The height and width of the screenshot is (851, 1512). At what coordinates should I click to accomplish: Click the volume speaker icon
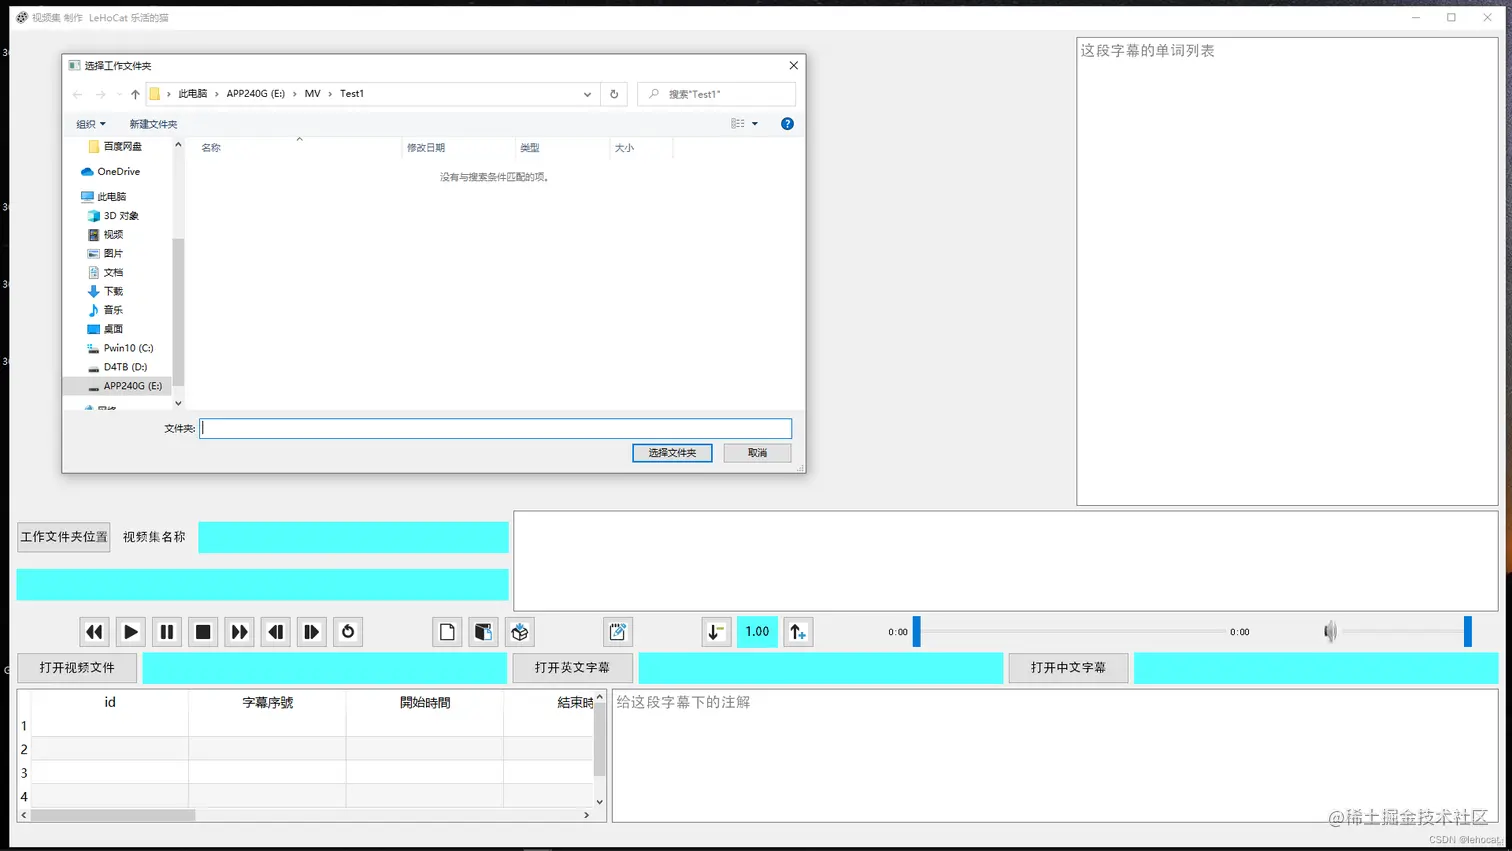[1330, 632]
